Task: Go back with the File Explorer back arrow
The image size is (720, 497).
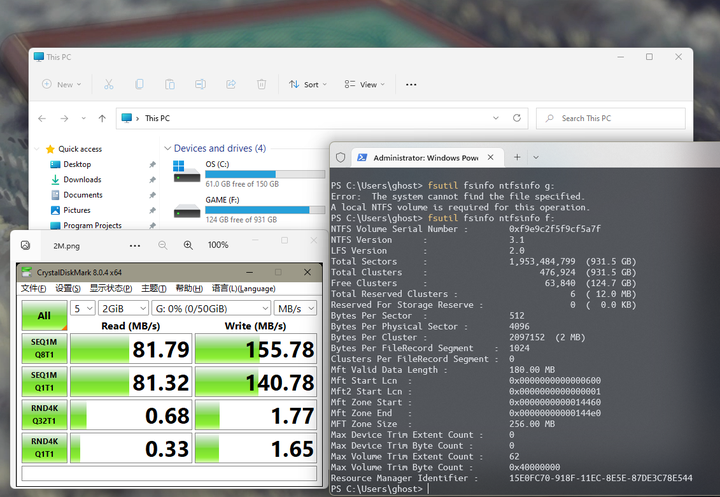Action: click(42, 119)
